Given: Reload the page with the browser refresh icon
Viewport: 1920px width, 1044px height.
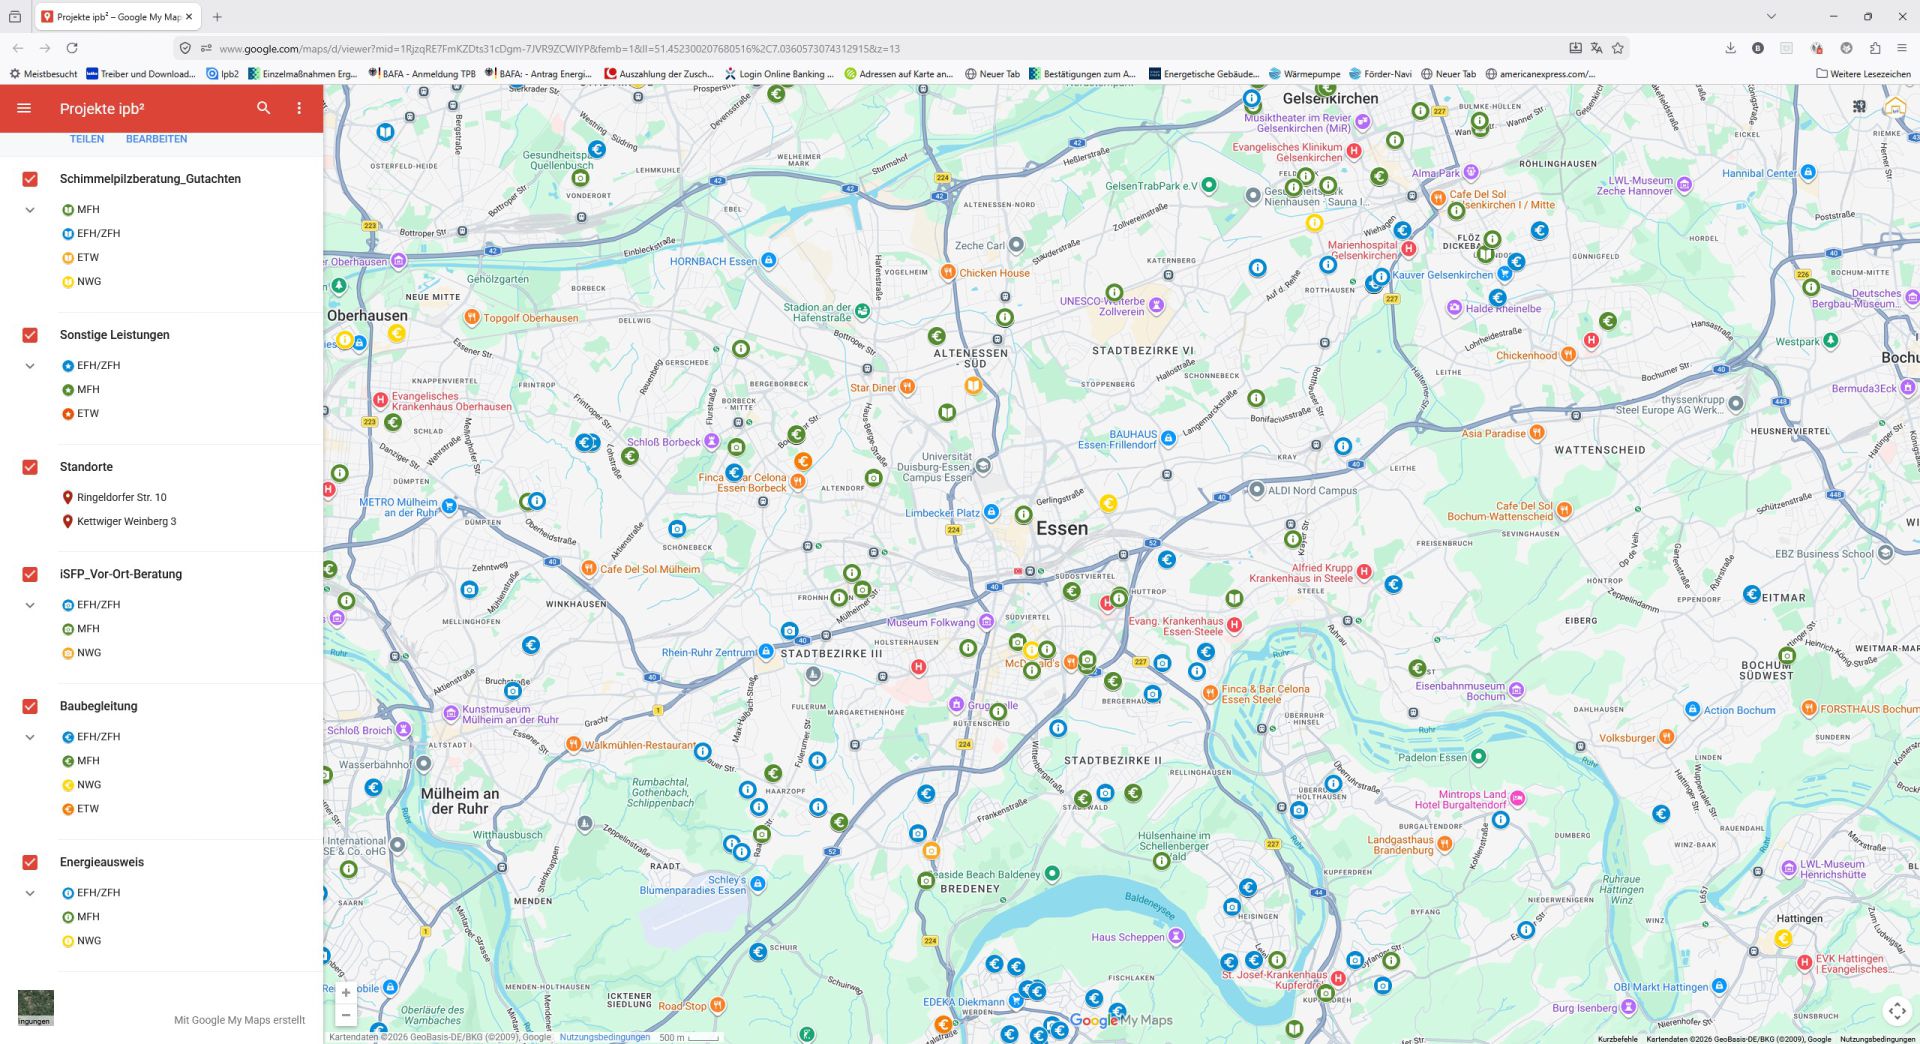Looking at the screenshot, I should (72, 48).
